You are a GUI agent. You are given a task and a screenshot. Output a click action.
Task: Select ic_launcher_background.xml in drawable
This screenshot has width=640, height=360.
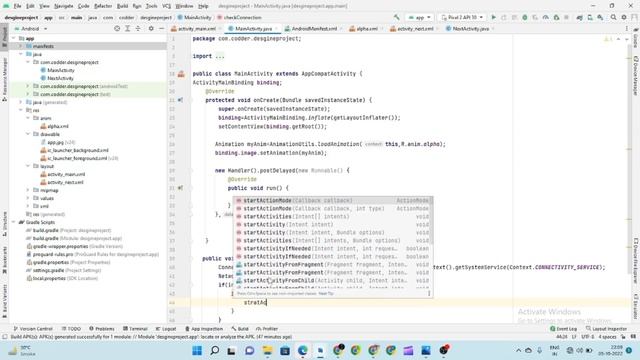78,150
